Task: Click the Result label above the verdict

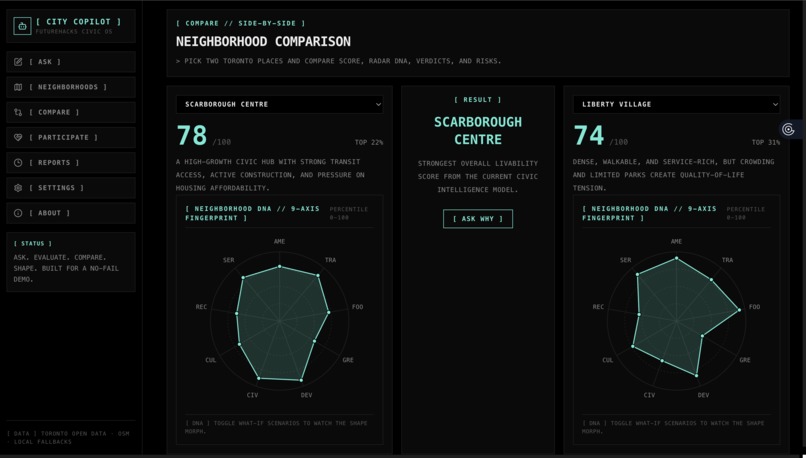Action: (478, 100)
